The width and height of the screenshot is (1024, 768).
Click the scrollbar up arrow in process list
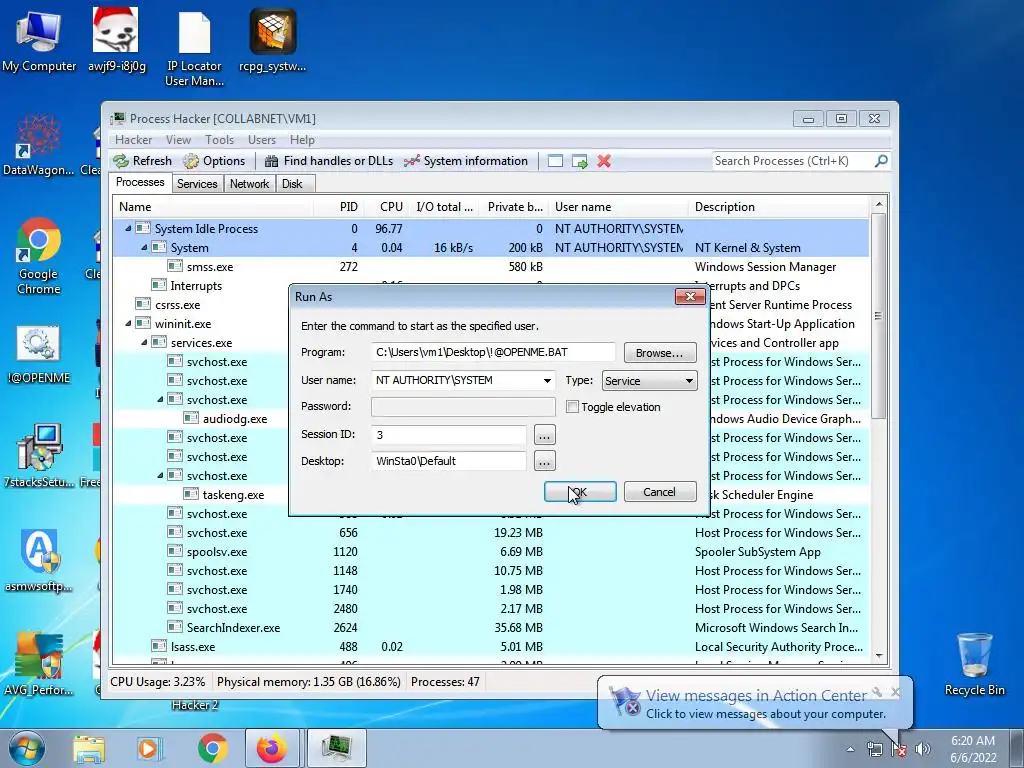[878, 205]
